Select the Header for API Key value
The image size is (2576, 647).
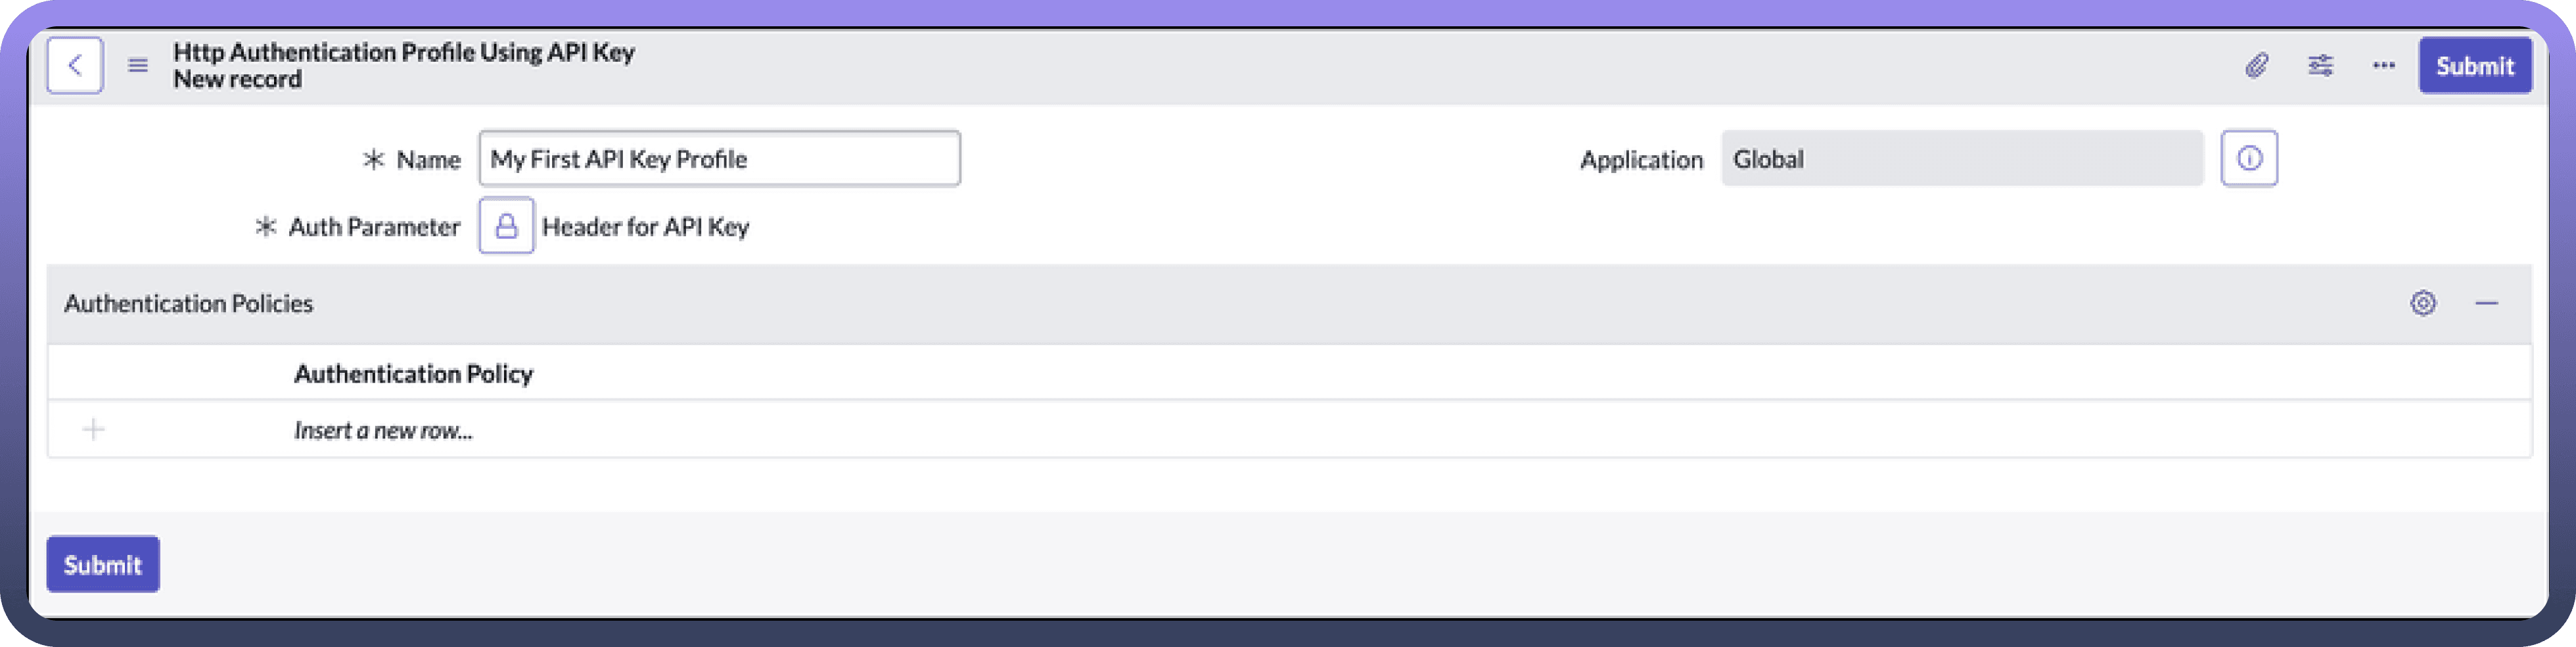[x=646, y=227]
